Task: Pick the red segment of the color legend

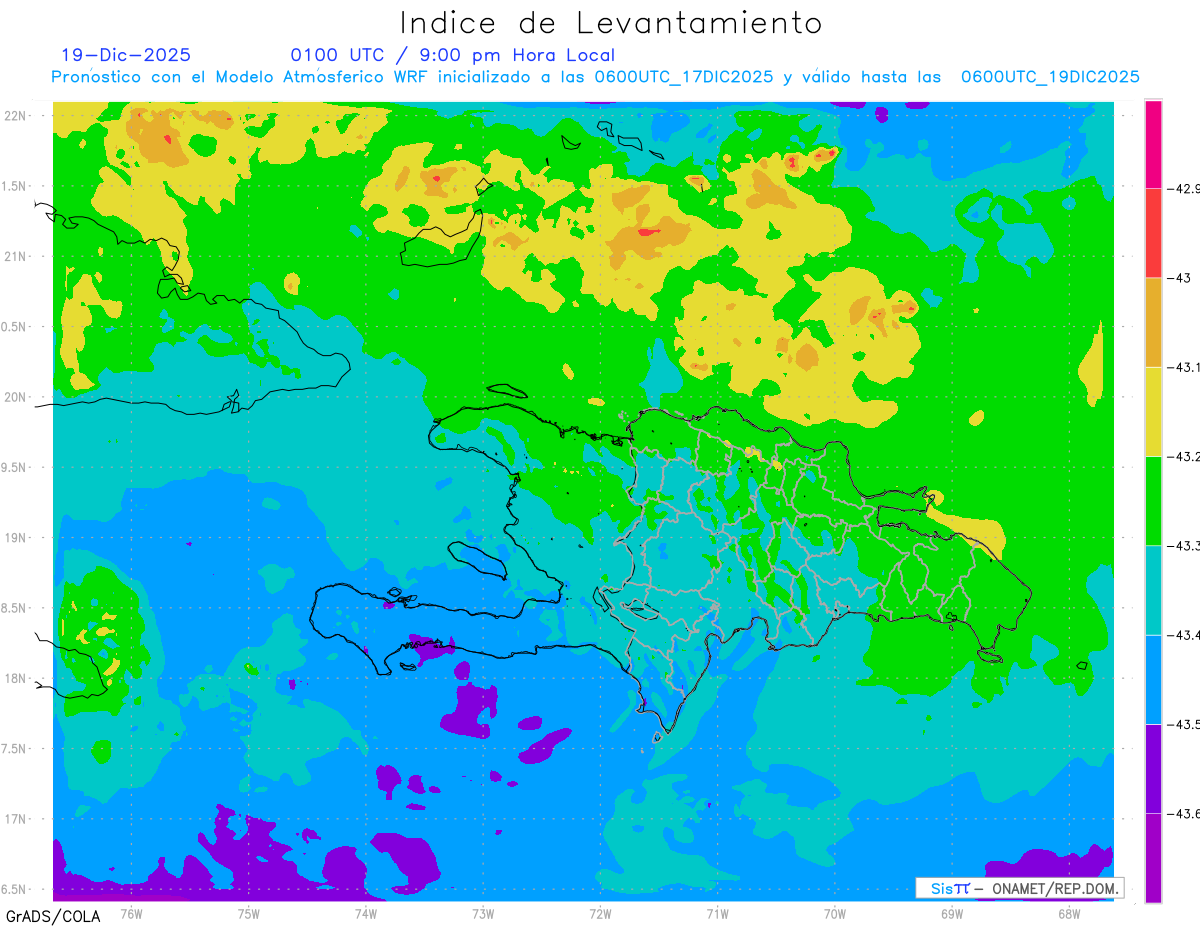Action: click(x=1153, y=233)
